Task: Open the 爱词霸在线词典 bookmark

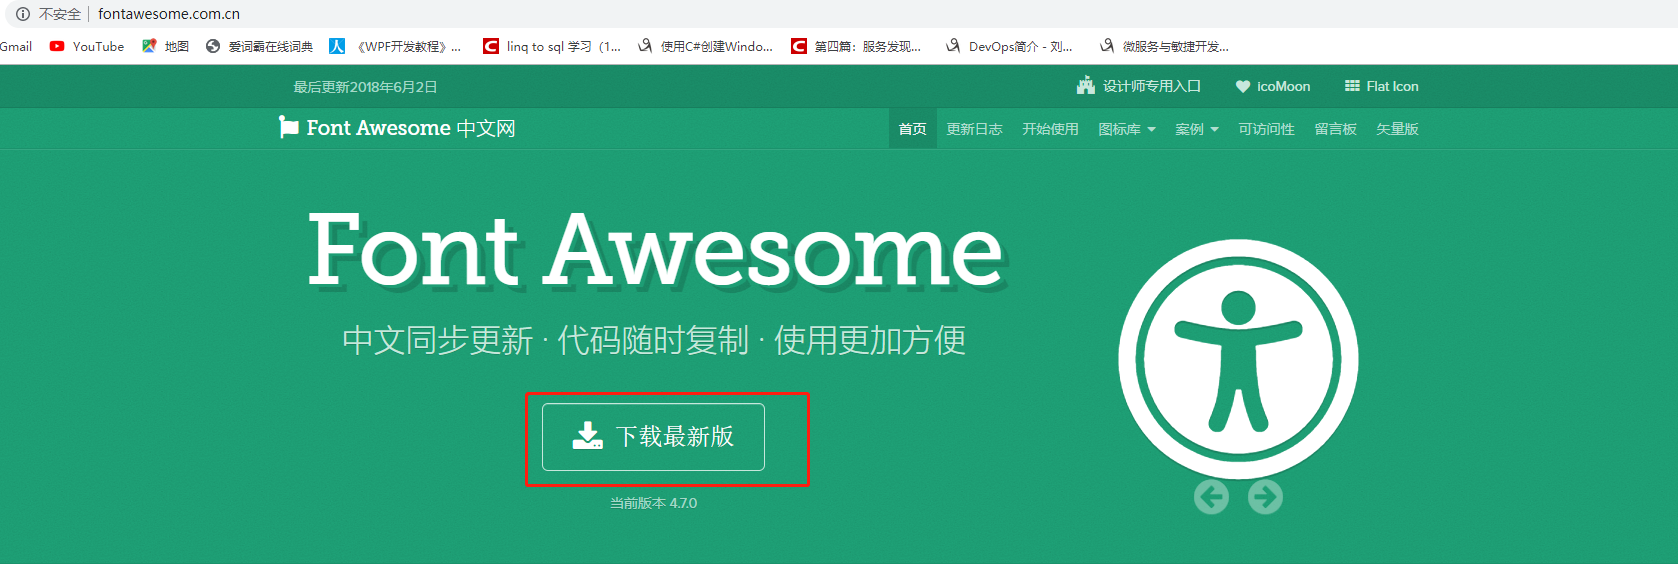Action: [259, 46]
